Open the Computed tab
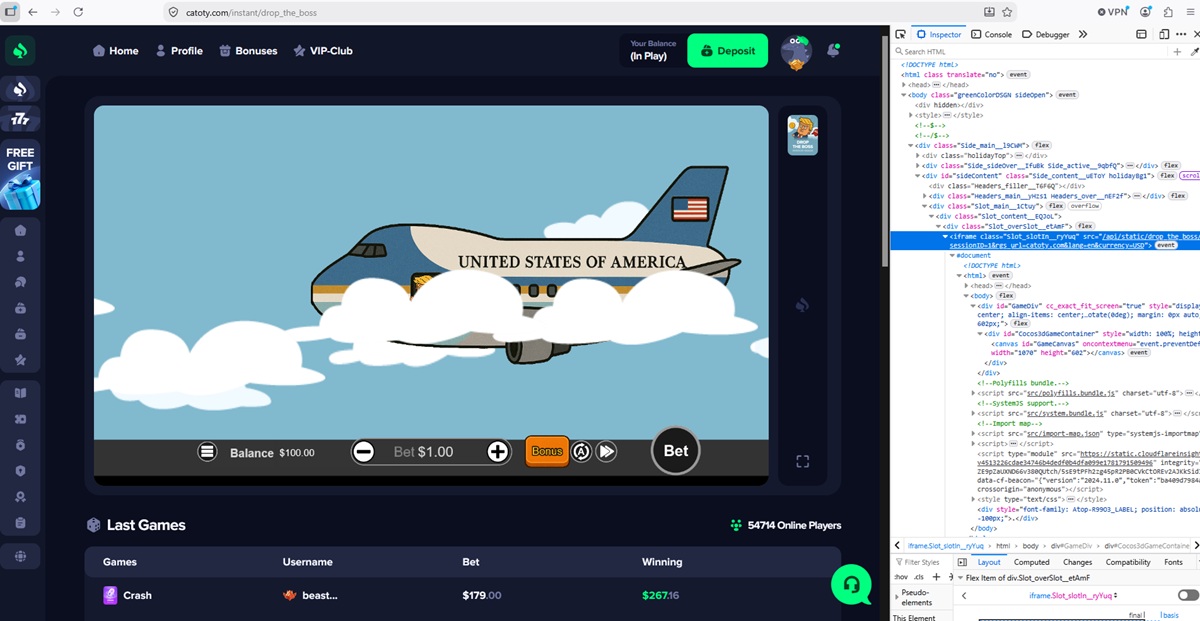 click(x=1032, y=562)
